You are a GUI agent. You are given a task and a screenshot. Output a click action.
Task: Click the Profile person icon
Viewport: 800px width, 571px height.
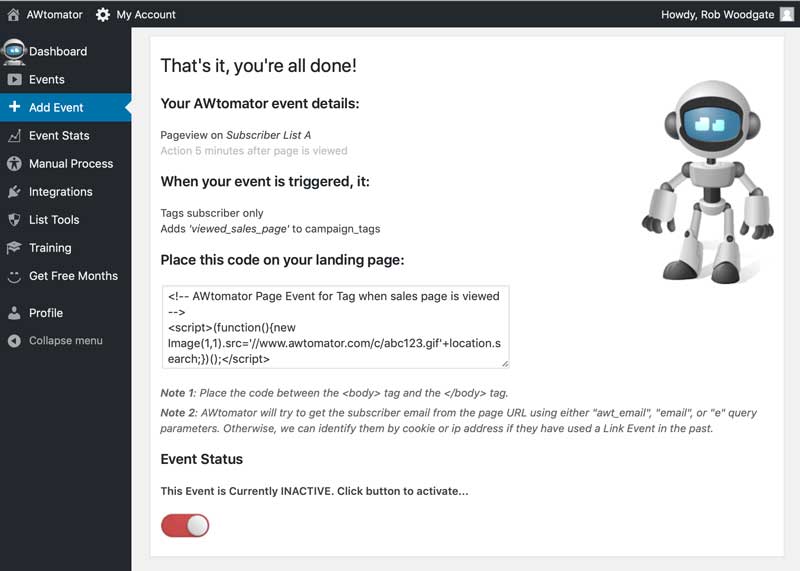pos(14,313)
